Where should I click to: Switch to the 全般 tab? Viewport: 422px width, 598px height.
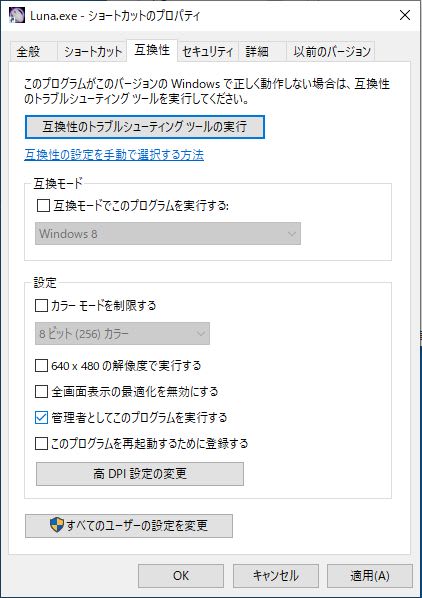click(28, 51)
